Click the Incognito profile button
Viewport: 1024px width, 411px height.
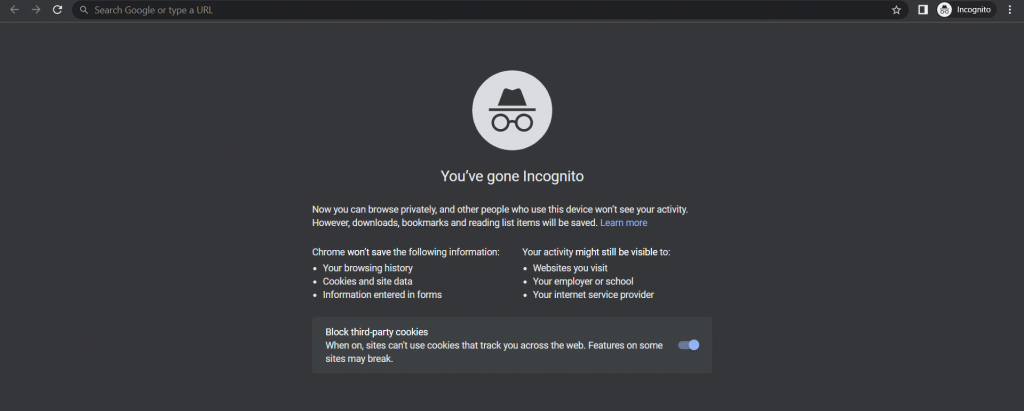click(x=965, y=10)
